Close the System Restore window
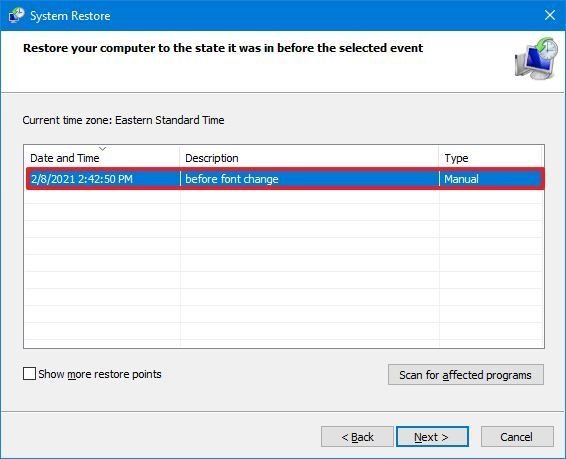The image size is (566, 459). tap(550, 15)
